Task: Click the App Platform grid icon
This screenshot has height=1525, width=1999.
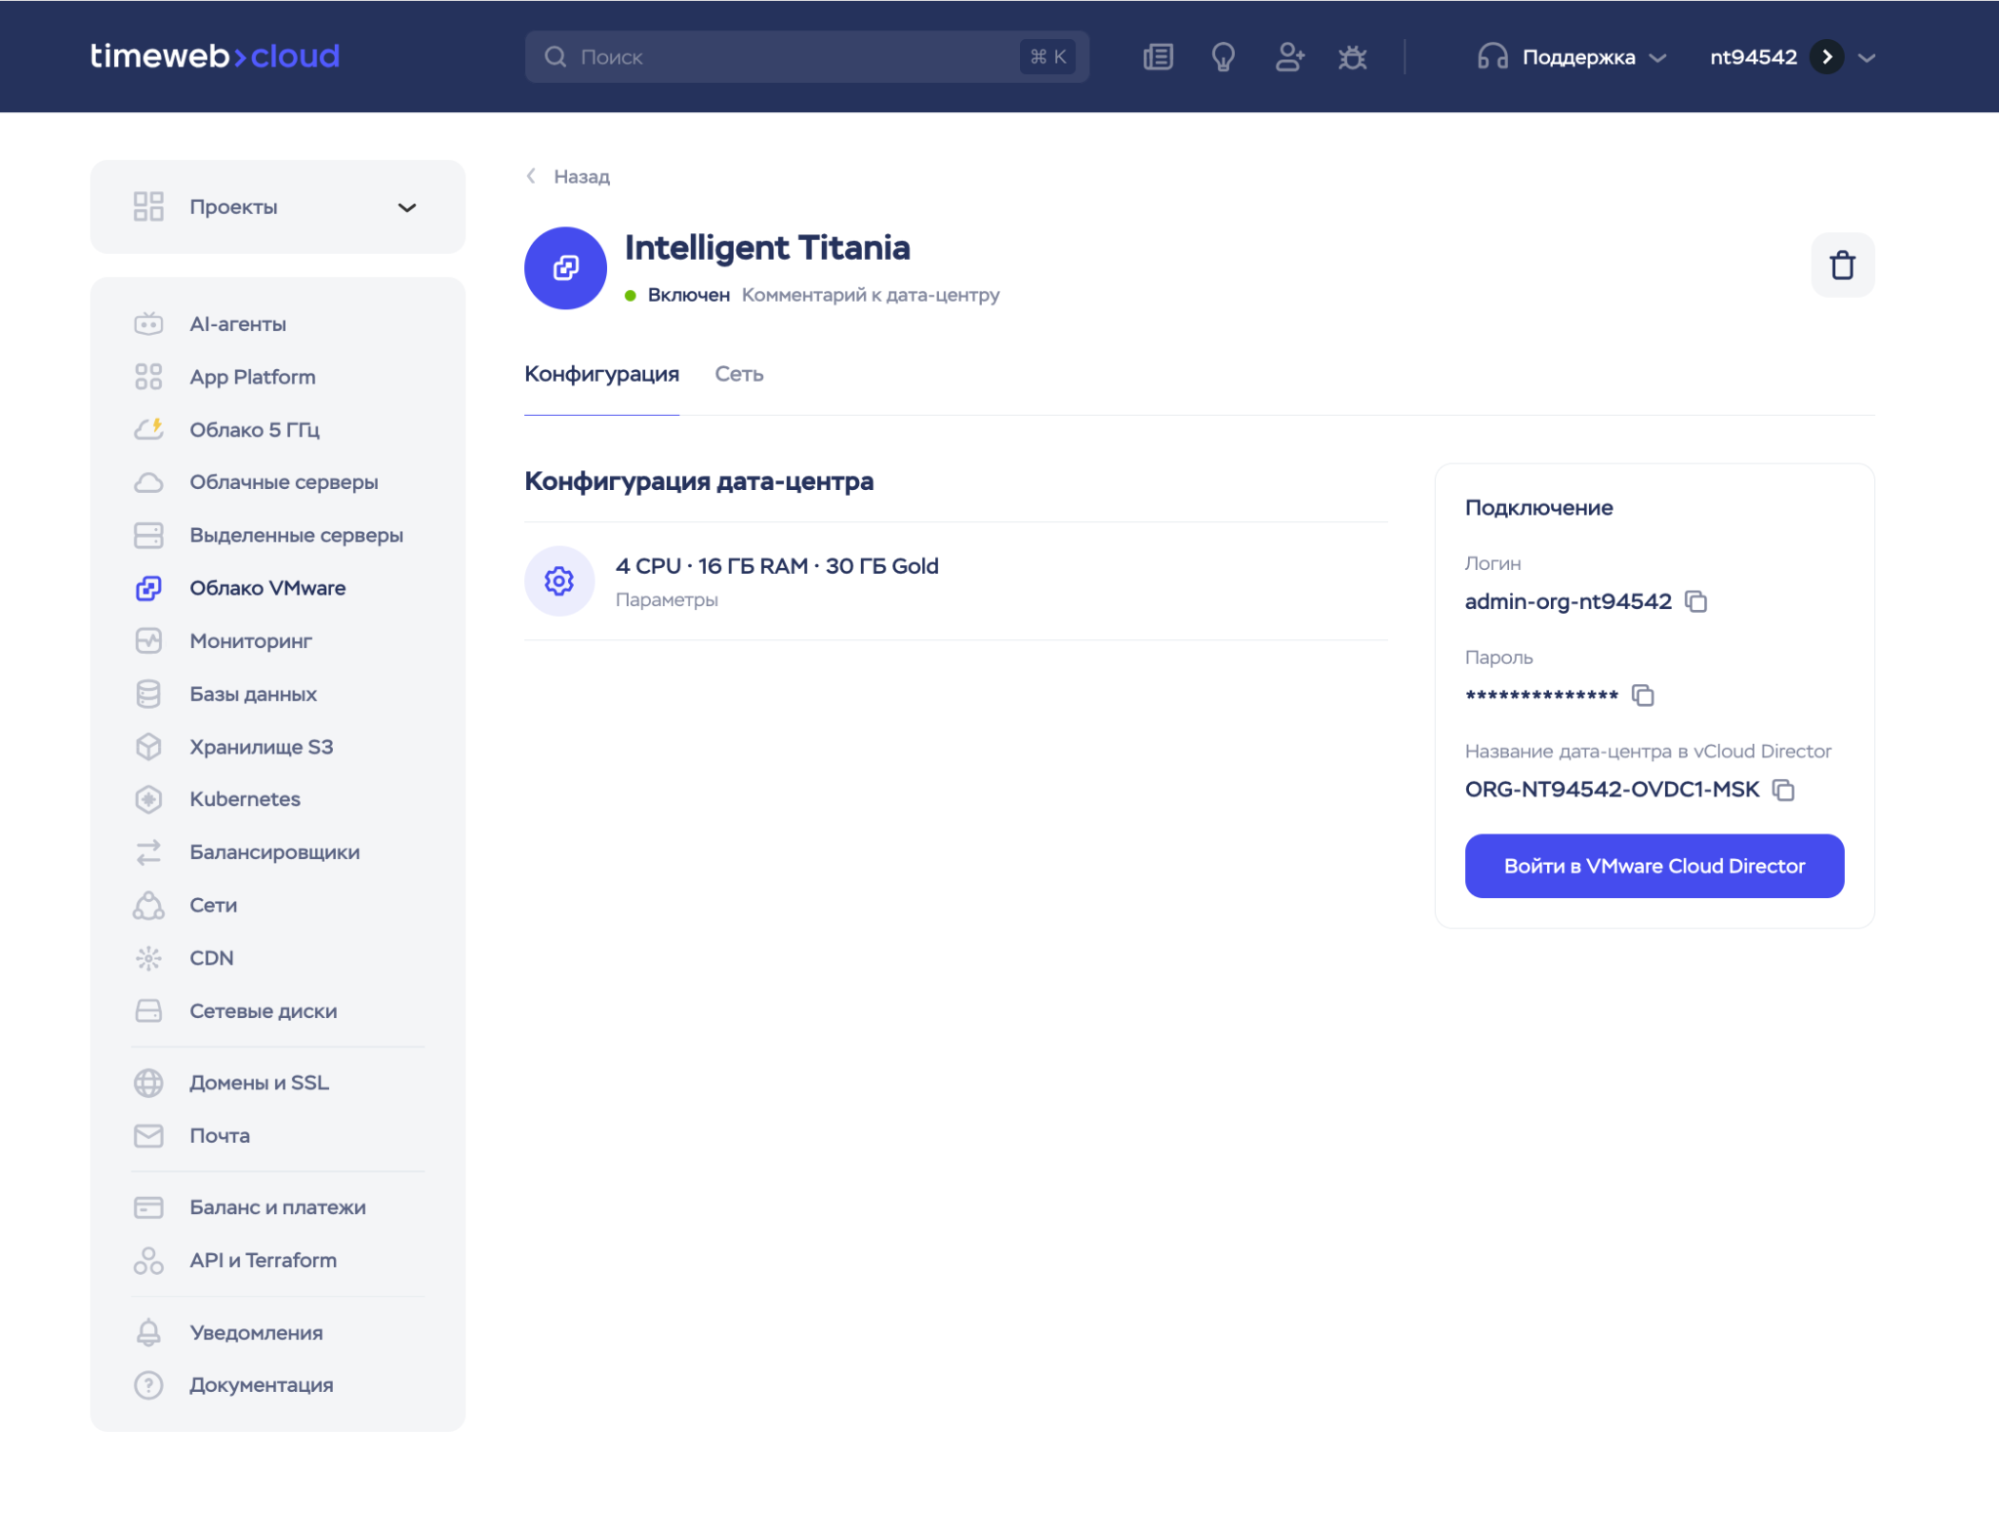Action: (x=148, y=377)
